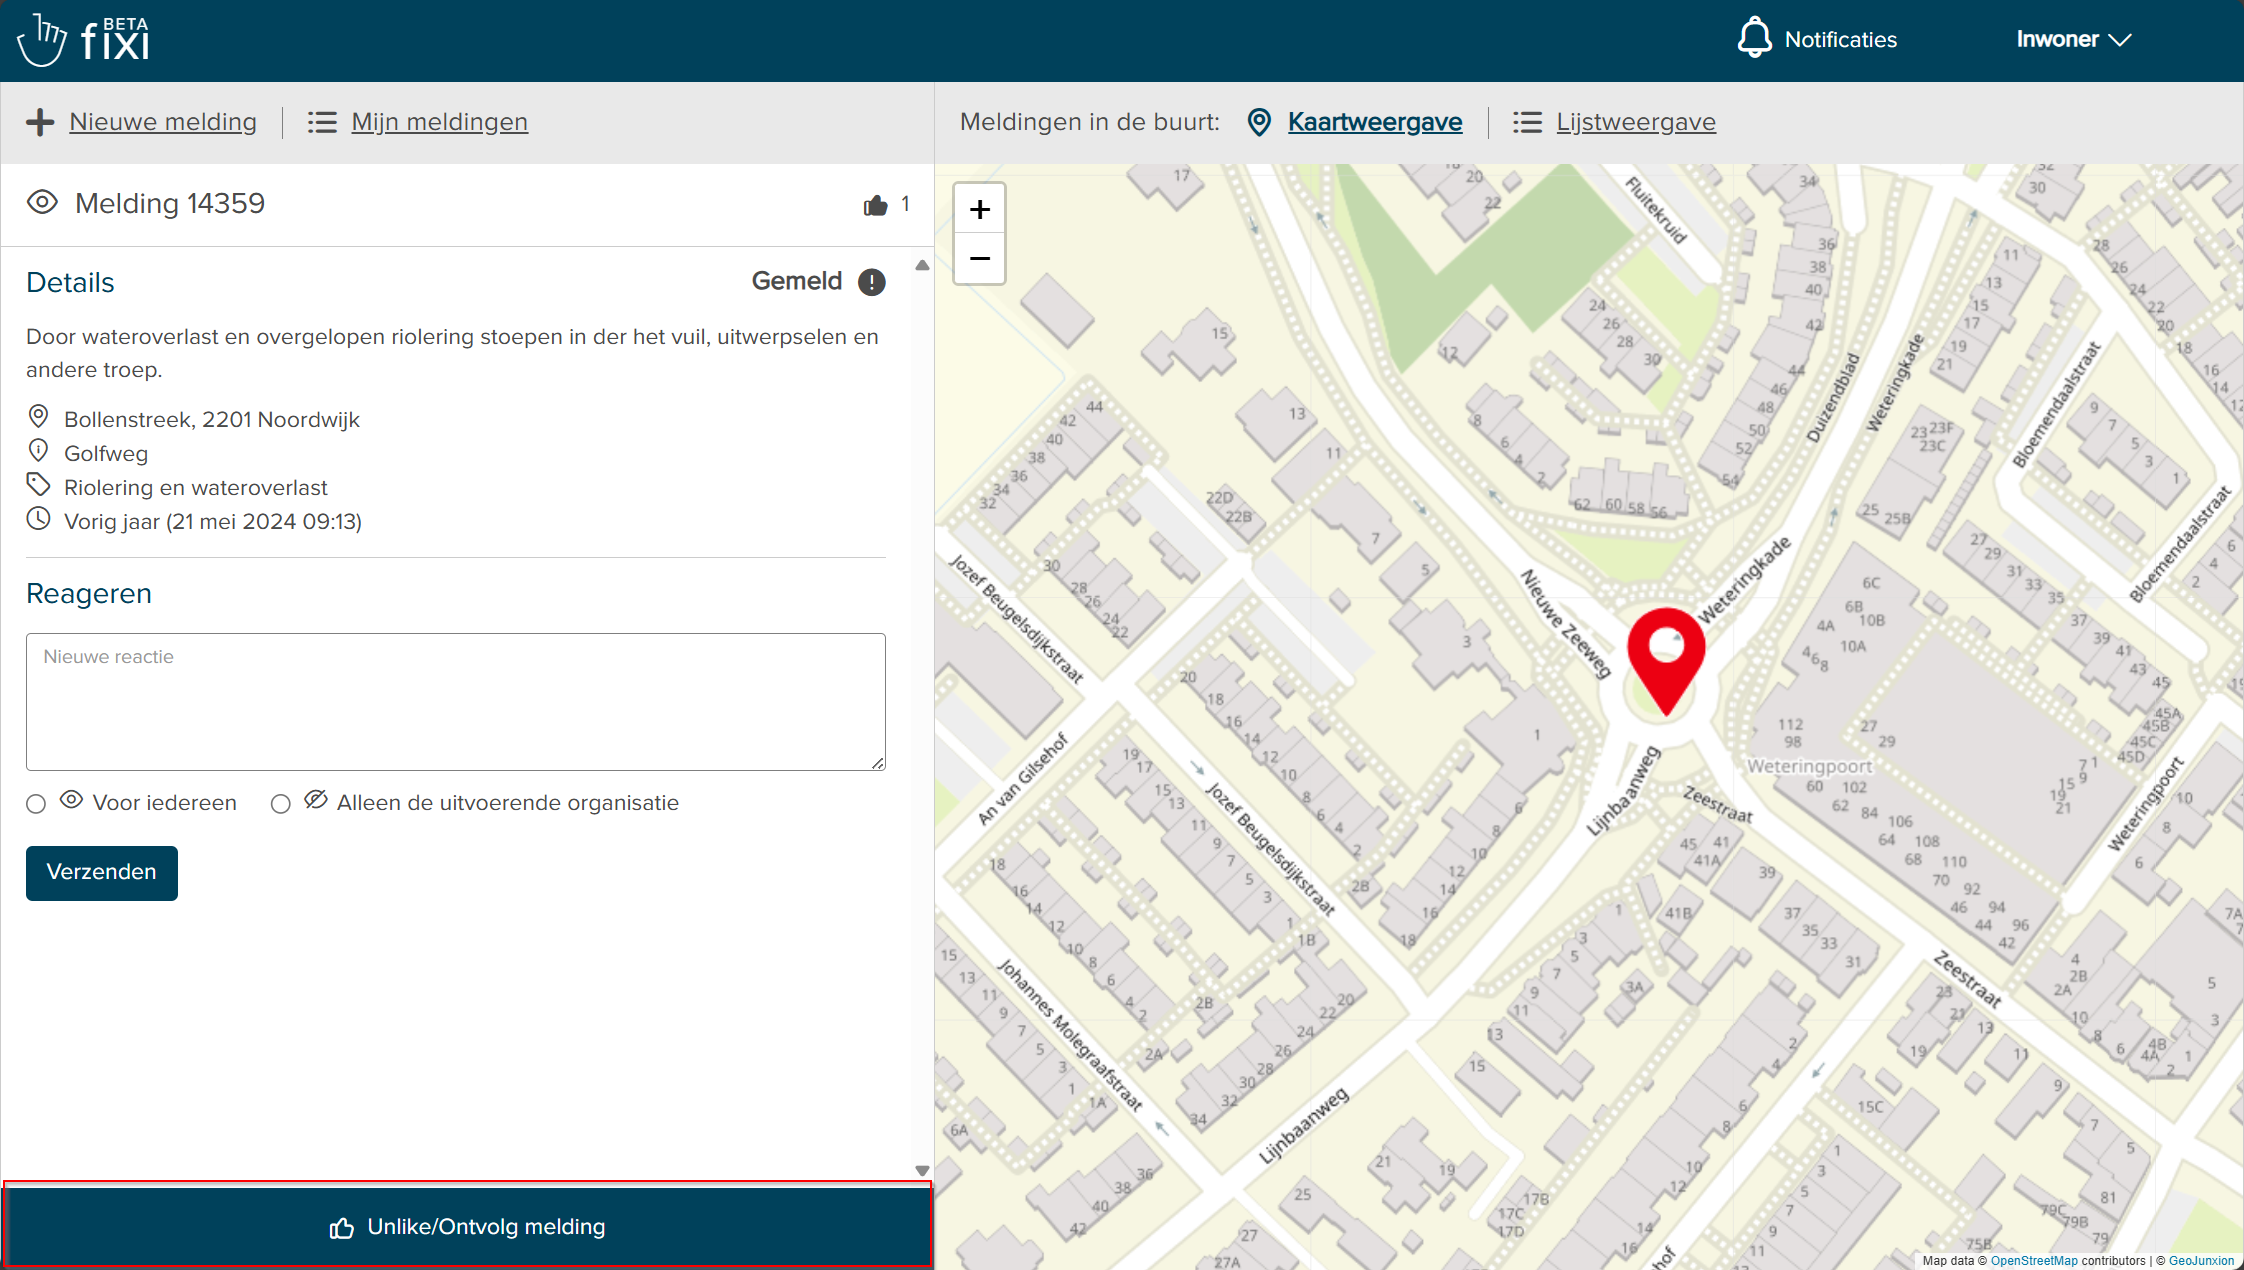Screen dimensions: 2244x1270
Task: Click the Notificaties bell icon
Action: pyautogui.click(x=1754, y=39)
